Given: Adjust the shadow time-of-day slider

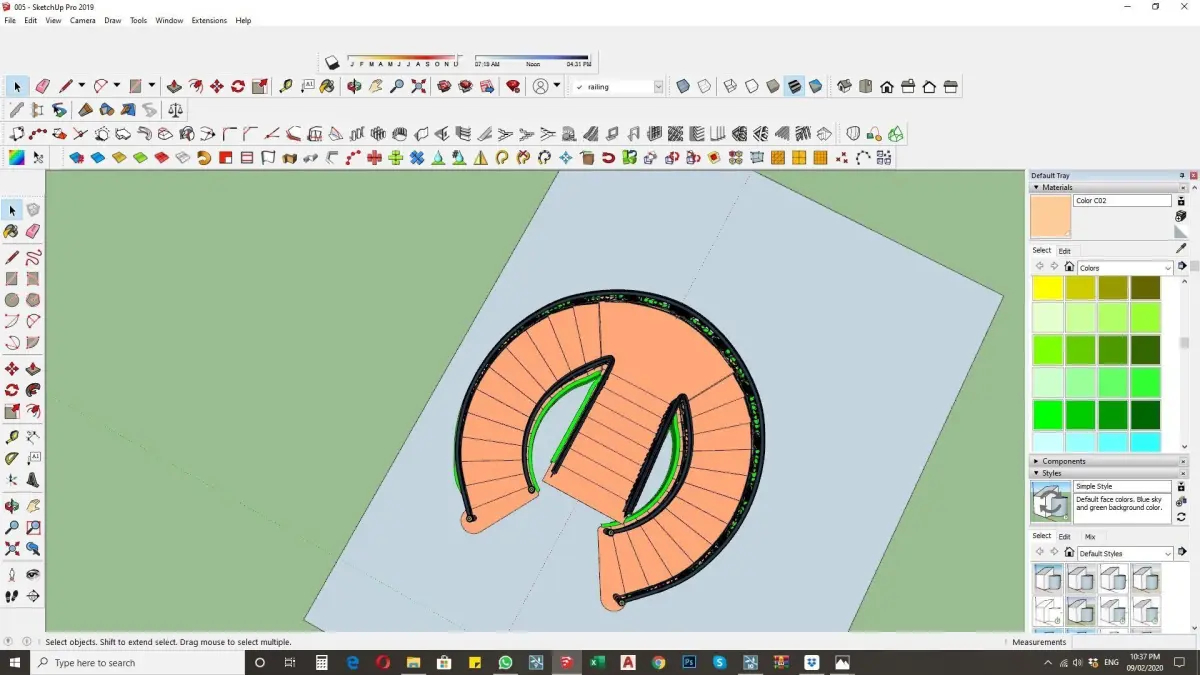Looking at the screenshot, I should [x=532, y=57].
